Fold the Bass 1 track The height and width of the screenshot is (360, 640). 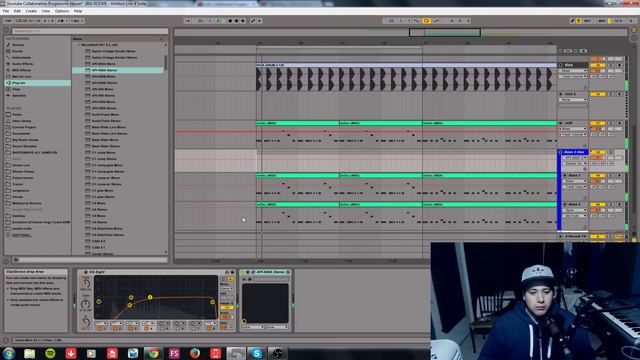pyautogui.click(x=565, y=175)
